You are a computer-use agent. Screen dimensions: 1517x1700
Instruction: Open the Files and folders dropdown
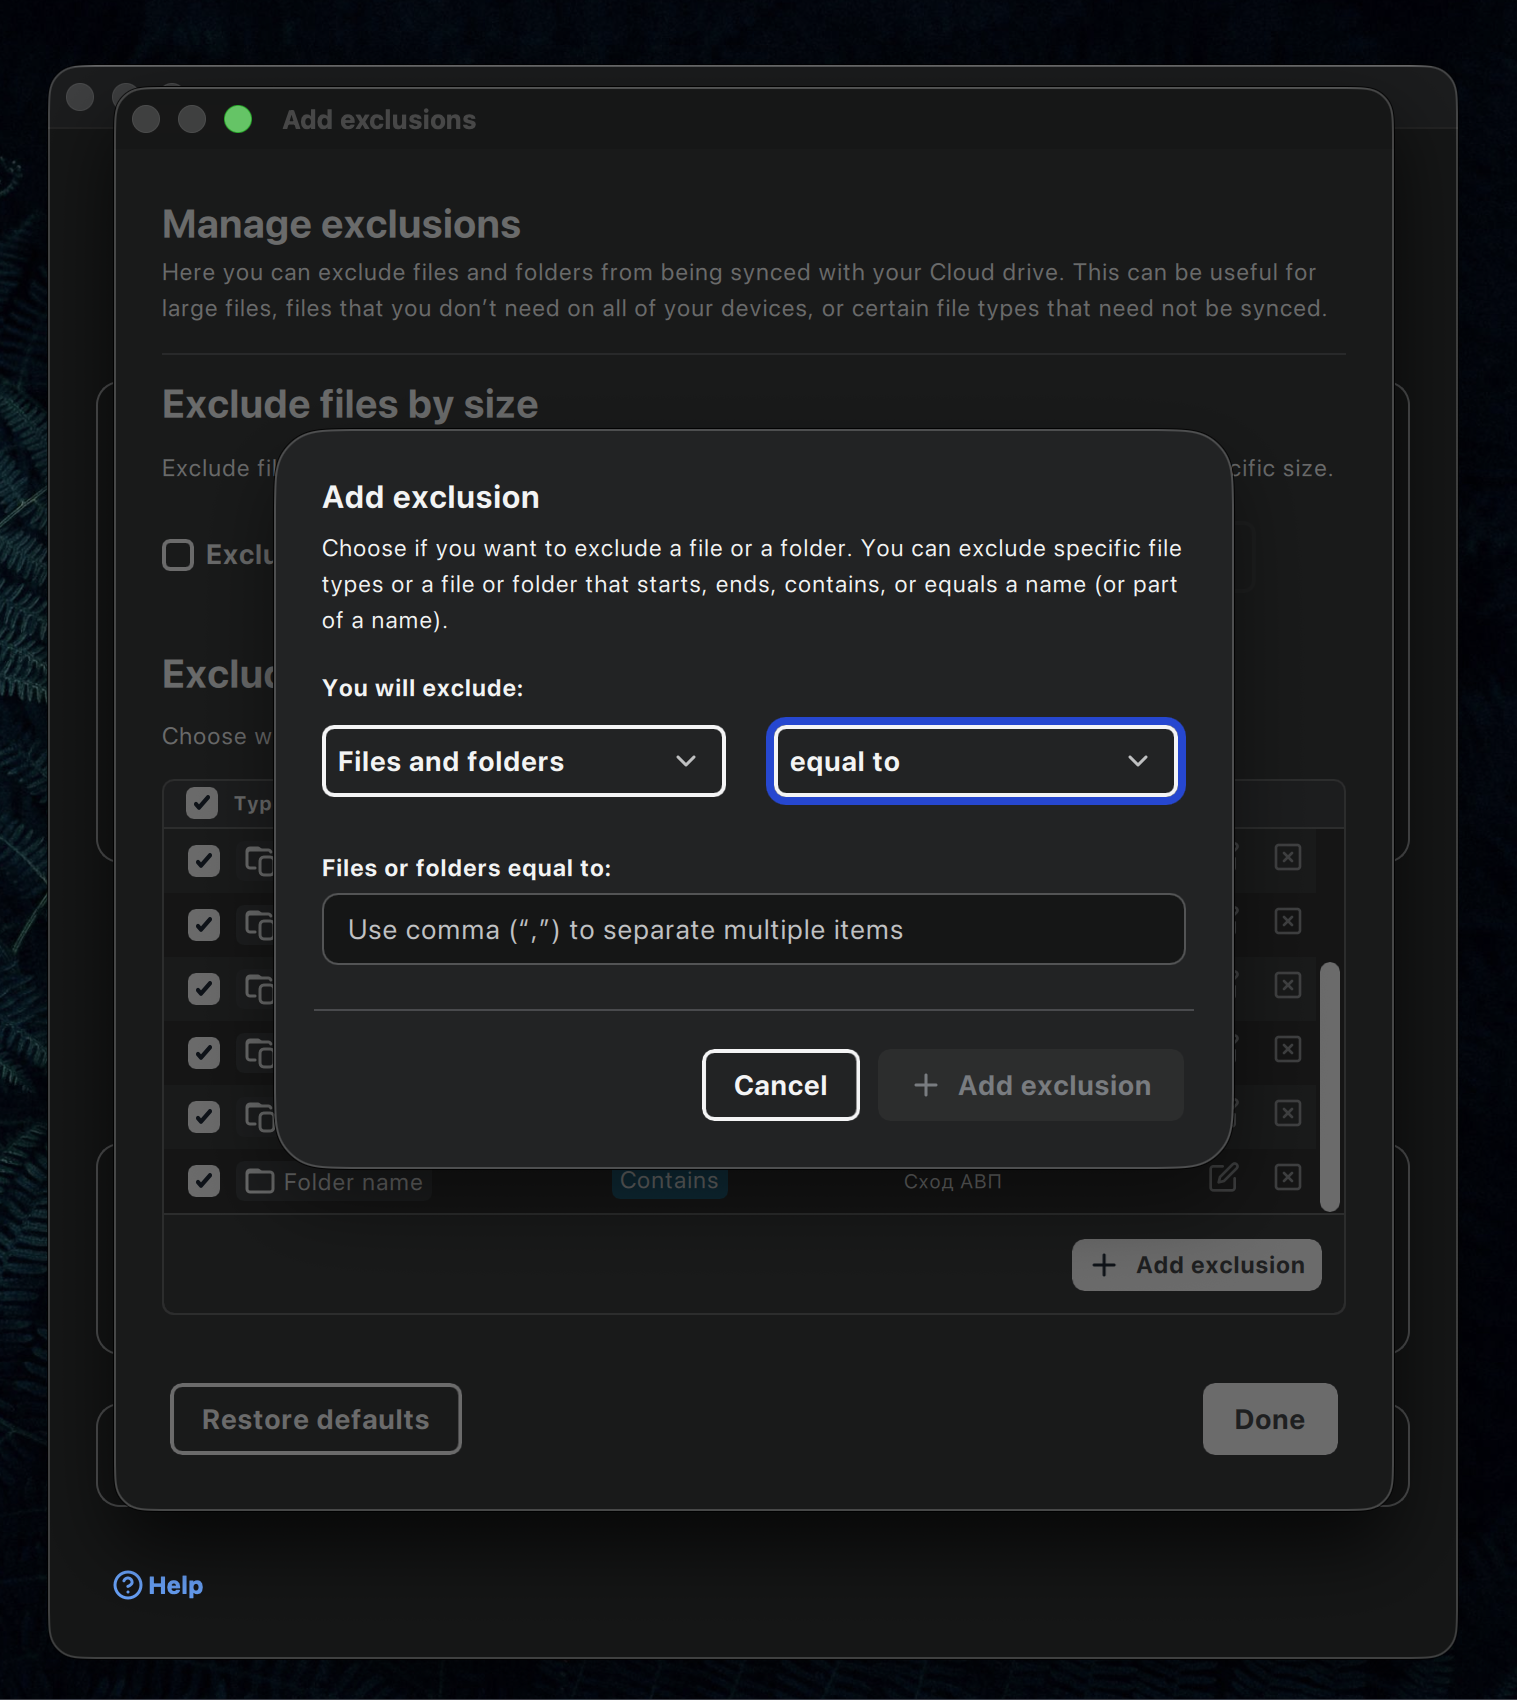(x=523, y=761)
